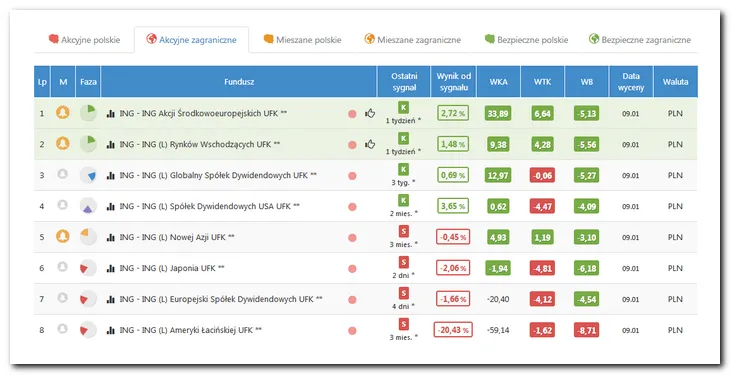Click WKA value 12,97
731x375 pixels.
498,175
